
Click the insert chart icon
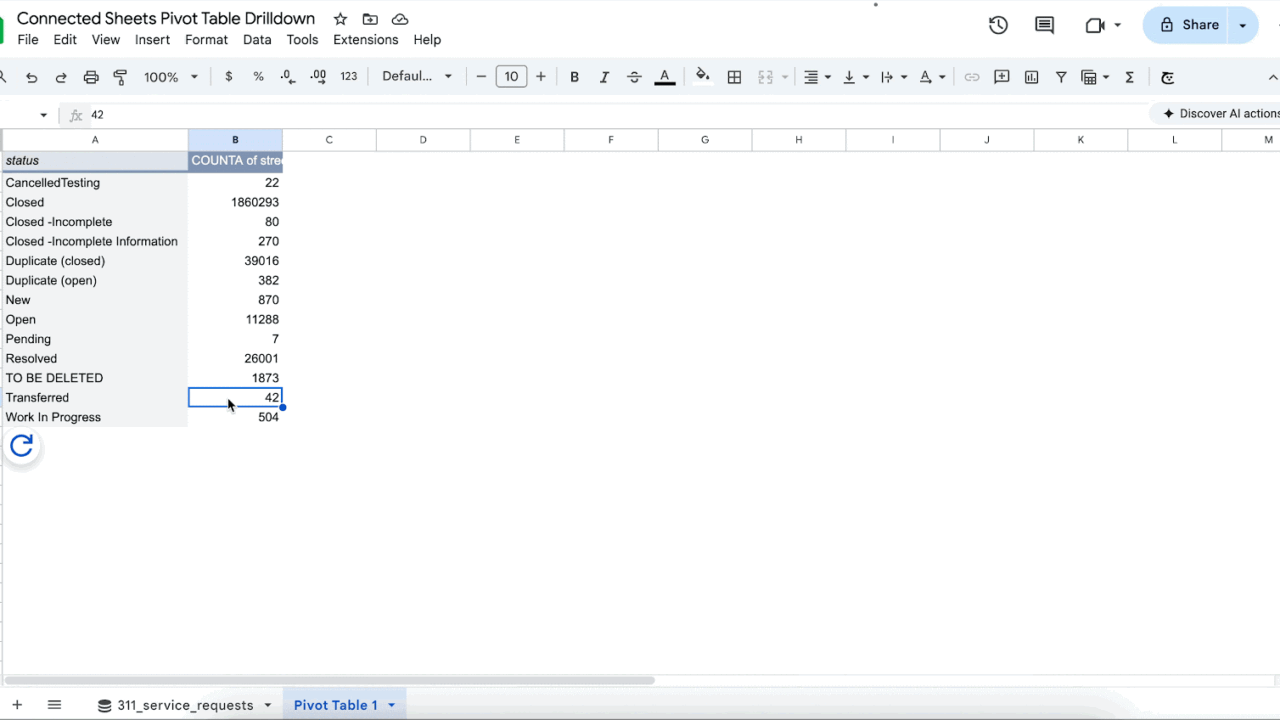tap(1032, 77)
